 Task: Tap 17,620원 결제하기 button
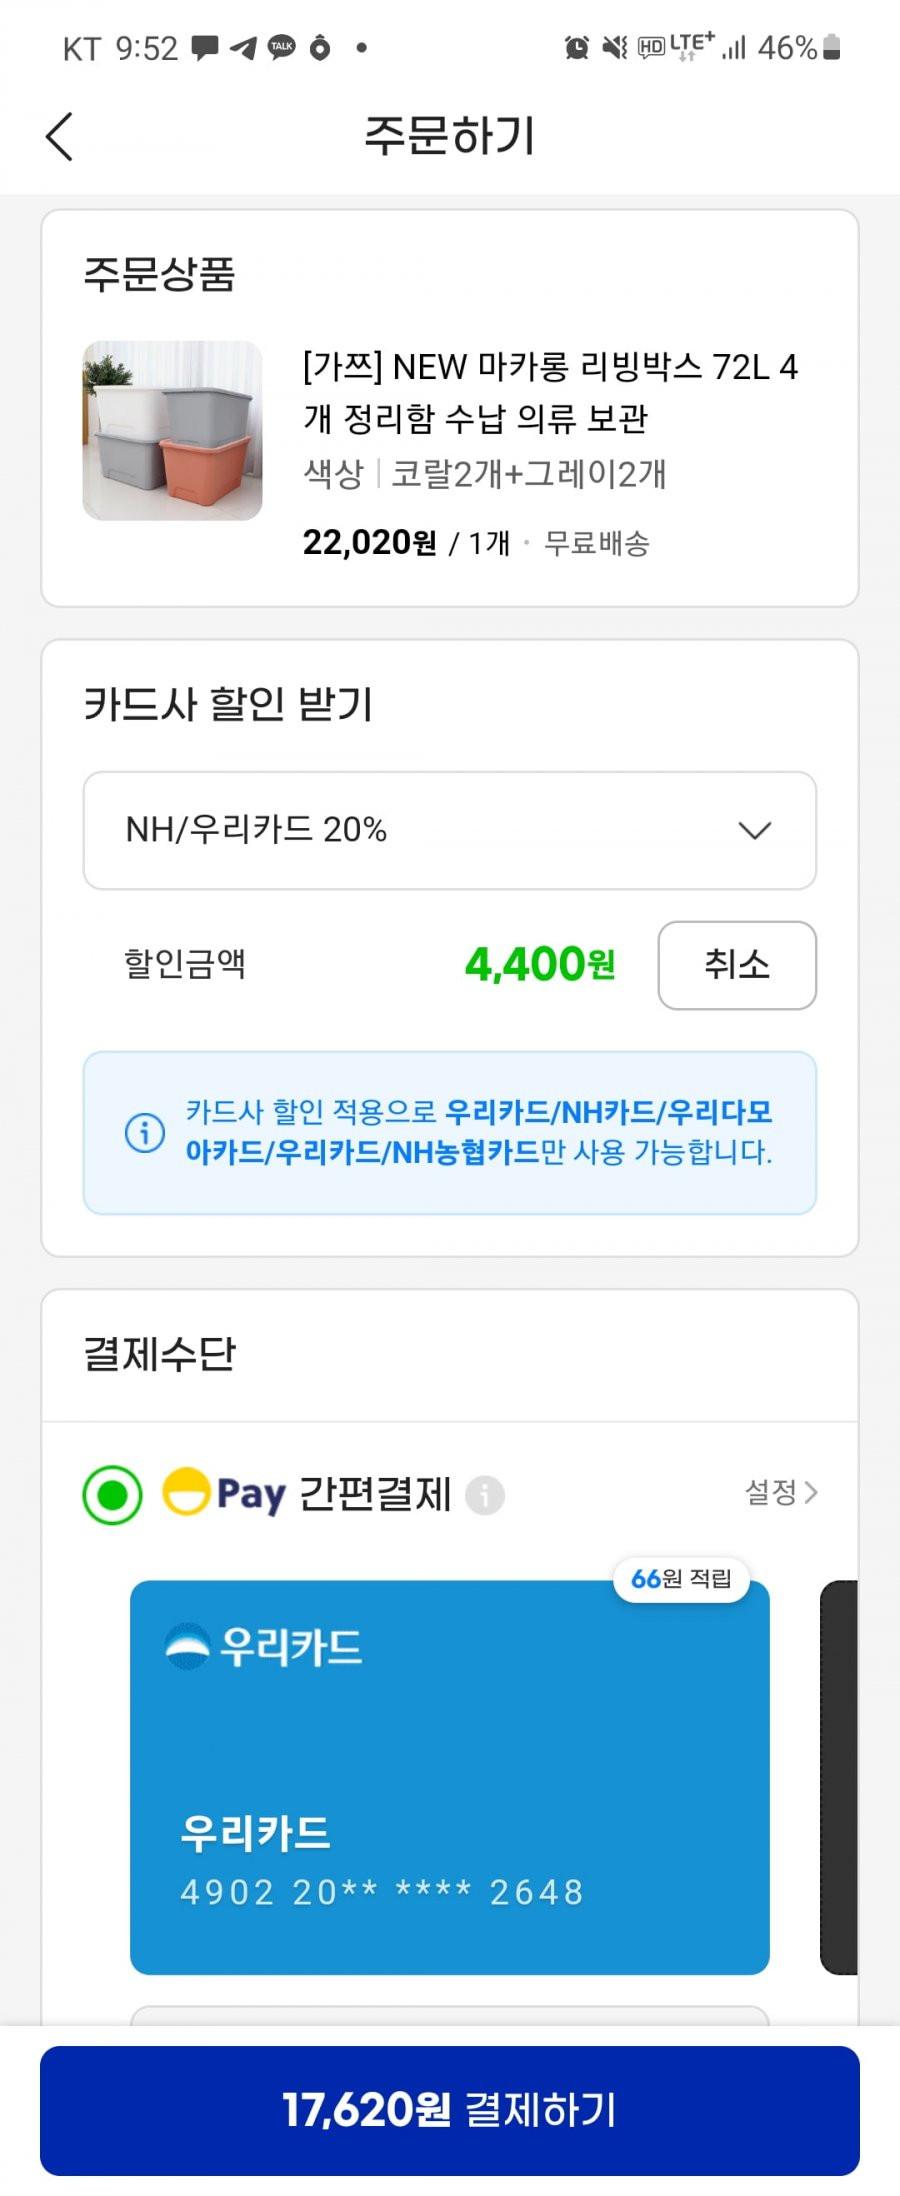coord(450,2110)
